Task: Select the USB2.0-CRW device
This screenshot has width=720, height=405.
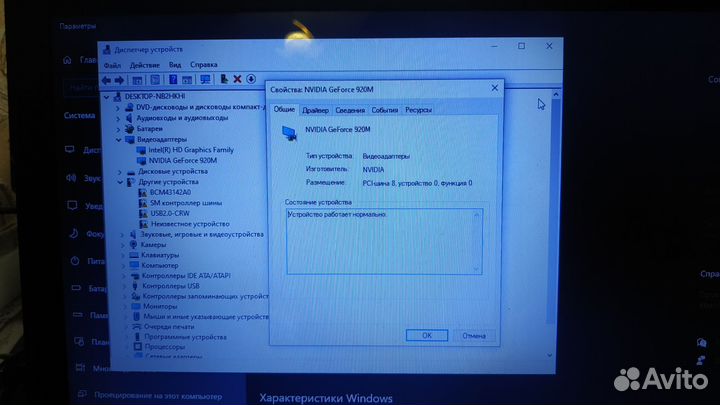Action: coord(170,214)
